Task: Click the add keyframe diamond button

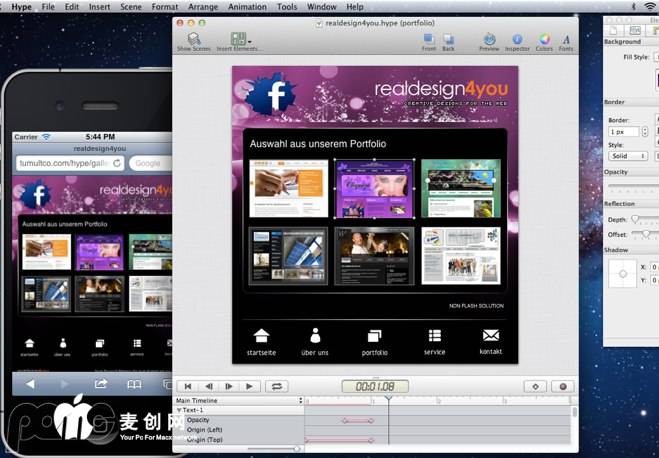Action: coord(535,386)
